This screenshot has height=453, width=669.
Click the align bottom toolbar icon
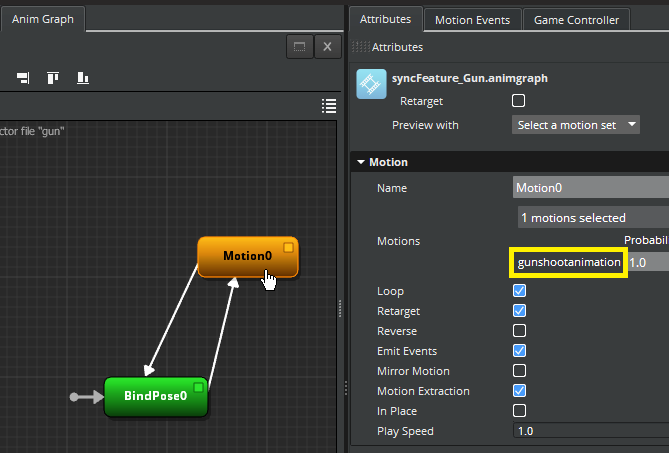pyautogui.click(x=83, y=78)
